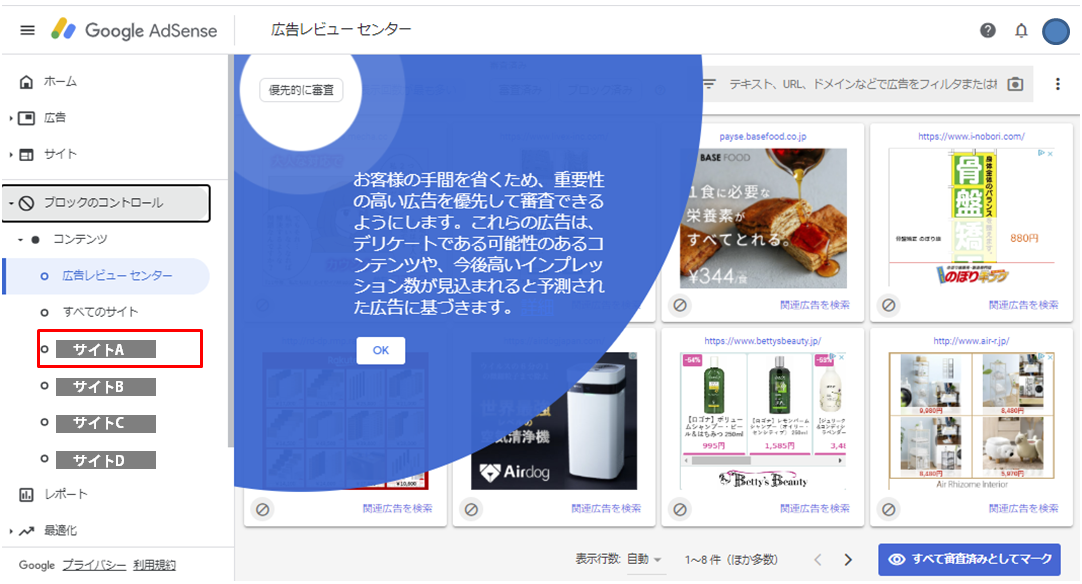
Task: Expand the 広告 section arrow
Action: tap(11, 118)
